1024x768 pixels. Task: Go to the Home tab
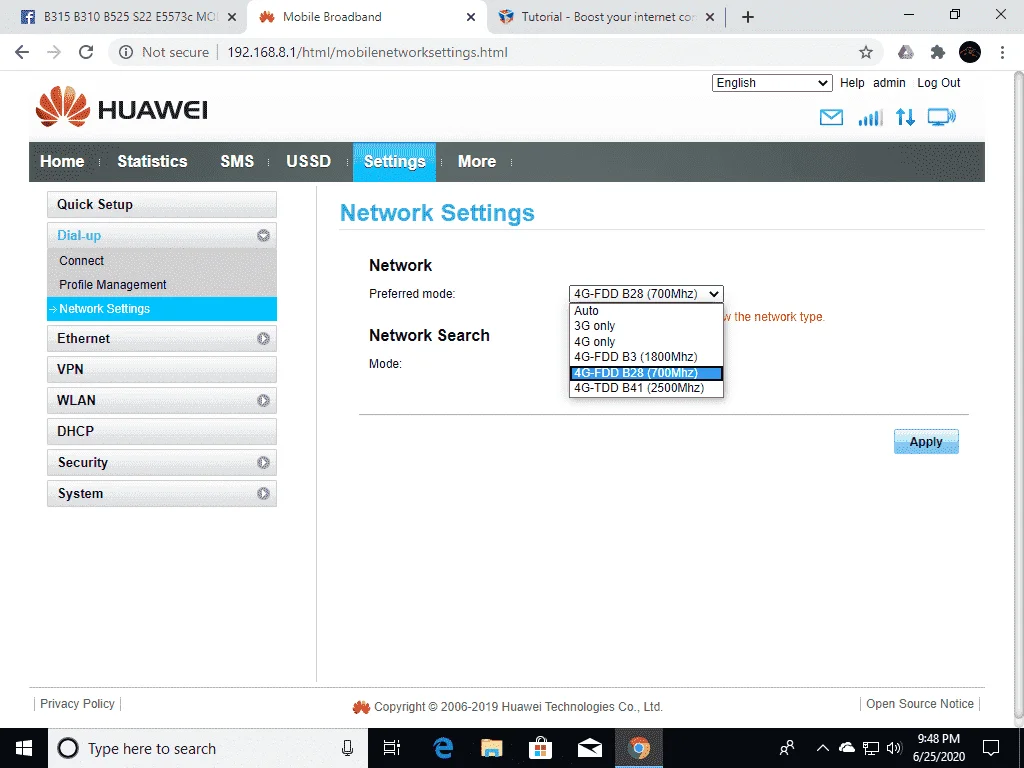62,161
